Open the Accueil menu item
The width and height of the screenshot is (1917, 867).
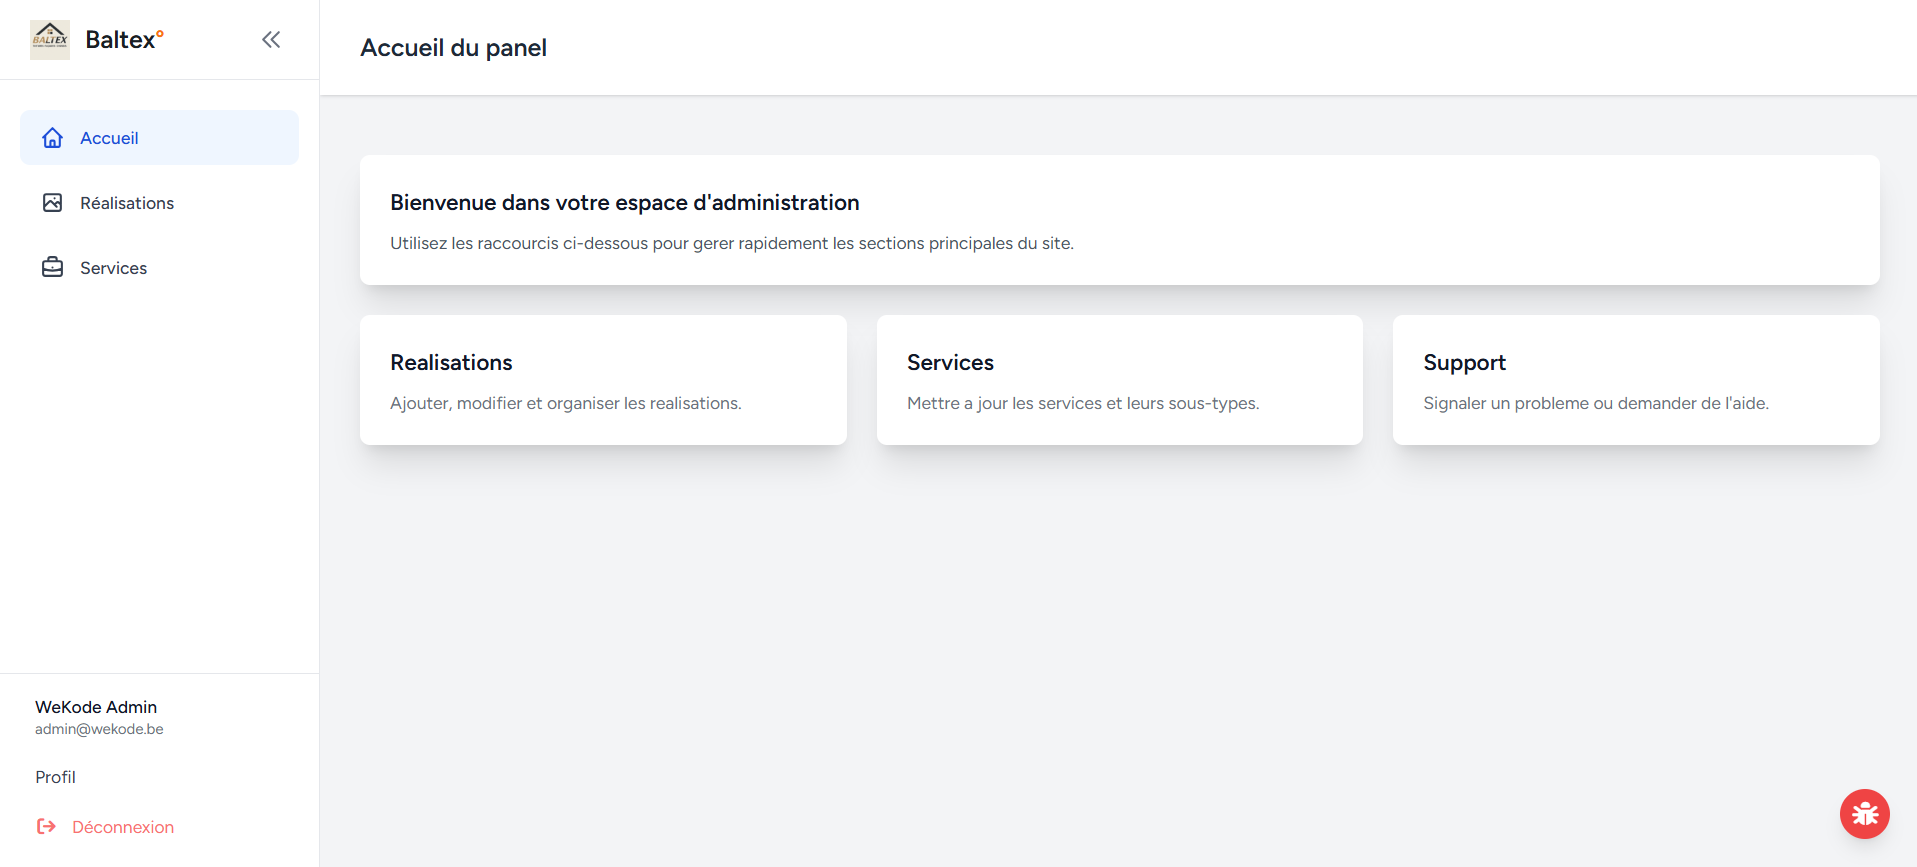109,138
